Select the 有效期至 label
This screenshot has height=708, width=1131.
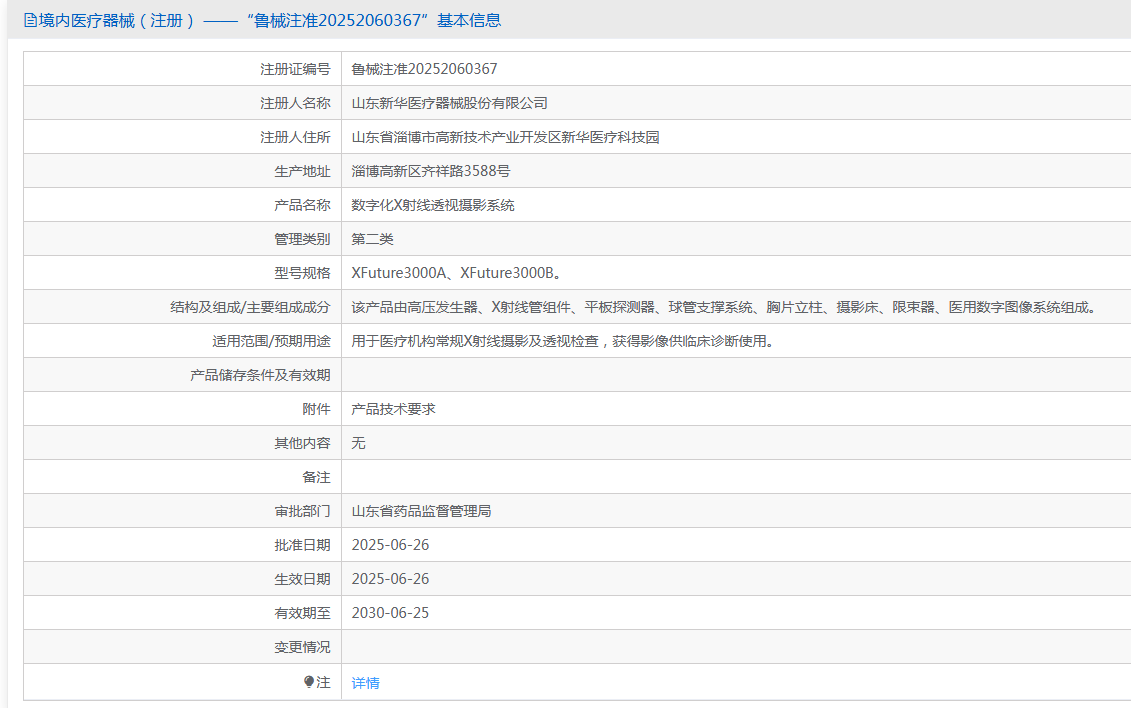tap(302, 612)
